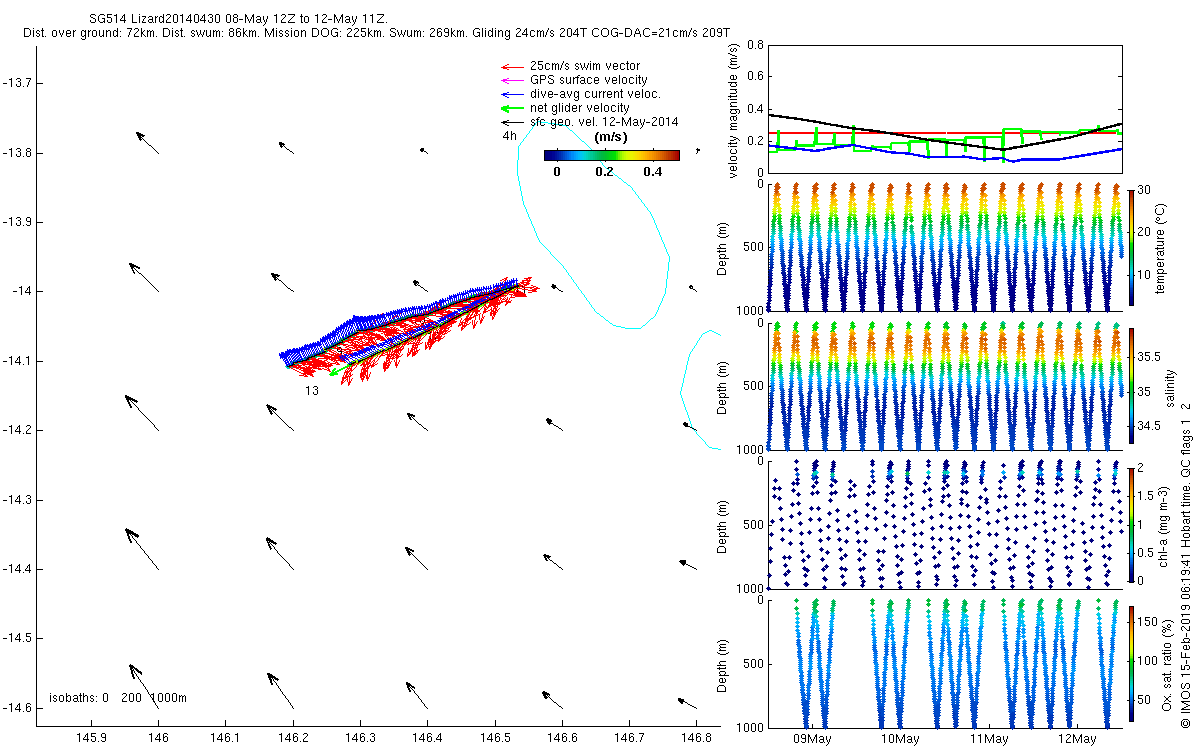Click the velocity (m/s) horizontal colorbar
This screenshot has height=750, width=1200.
point(612,155)
